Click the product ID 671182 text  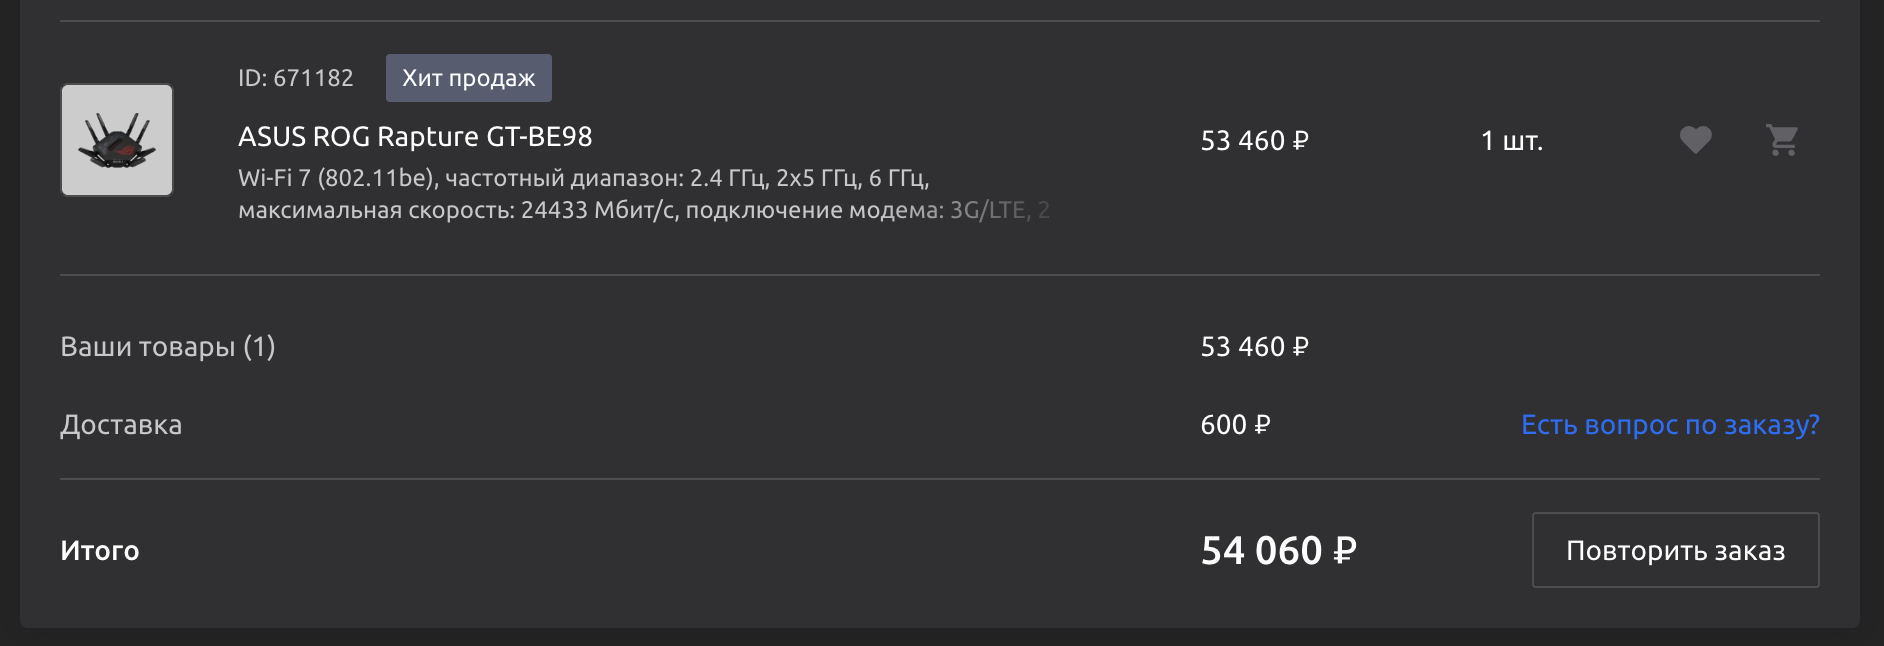pyautogui.click(x=296, y=78)
